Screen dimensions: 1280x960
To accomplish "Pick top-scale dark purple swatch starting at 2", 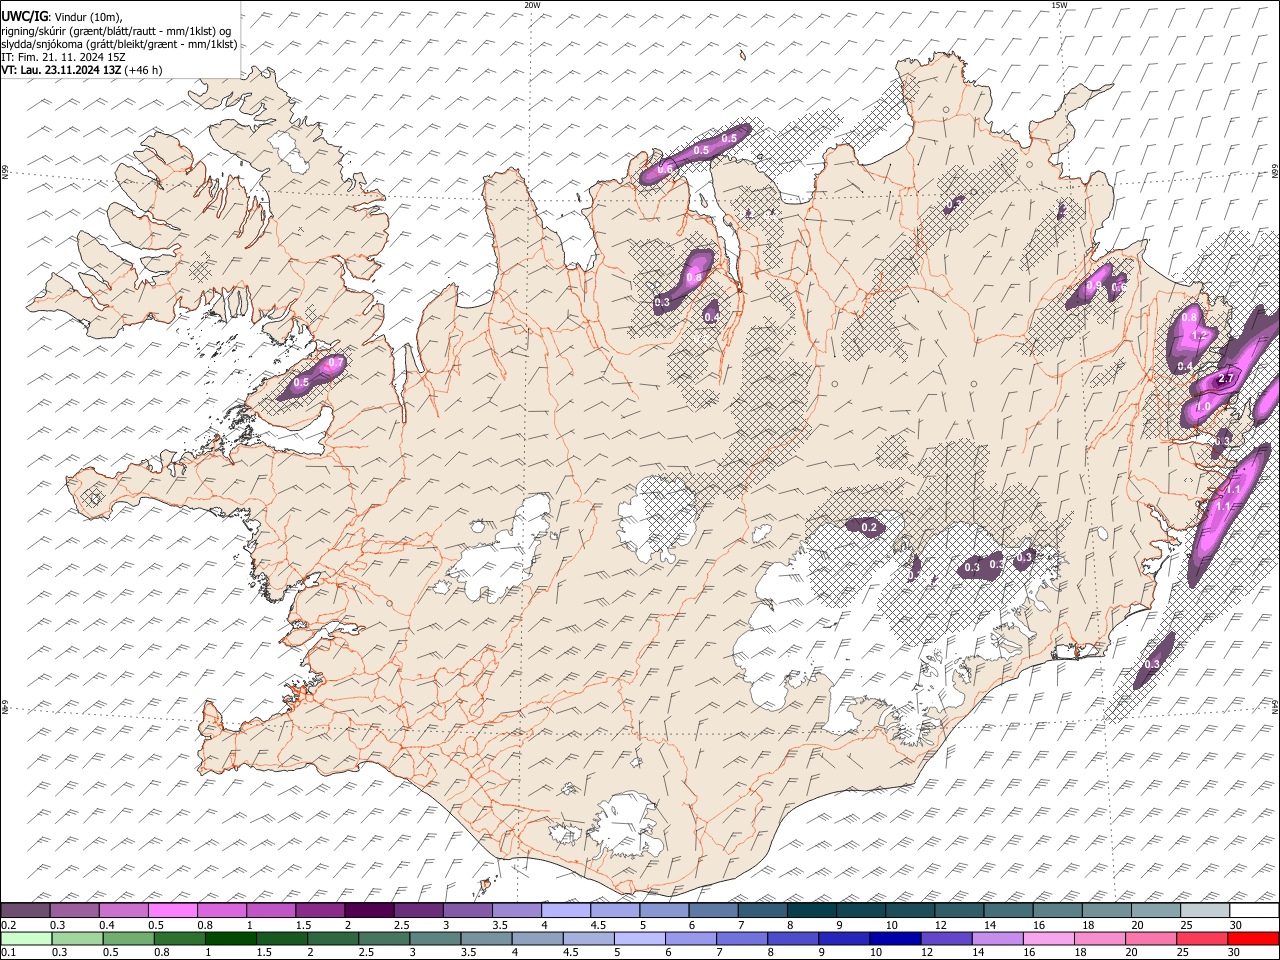I will 368,910.
